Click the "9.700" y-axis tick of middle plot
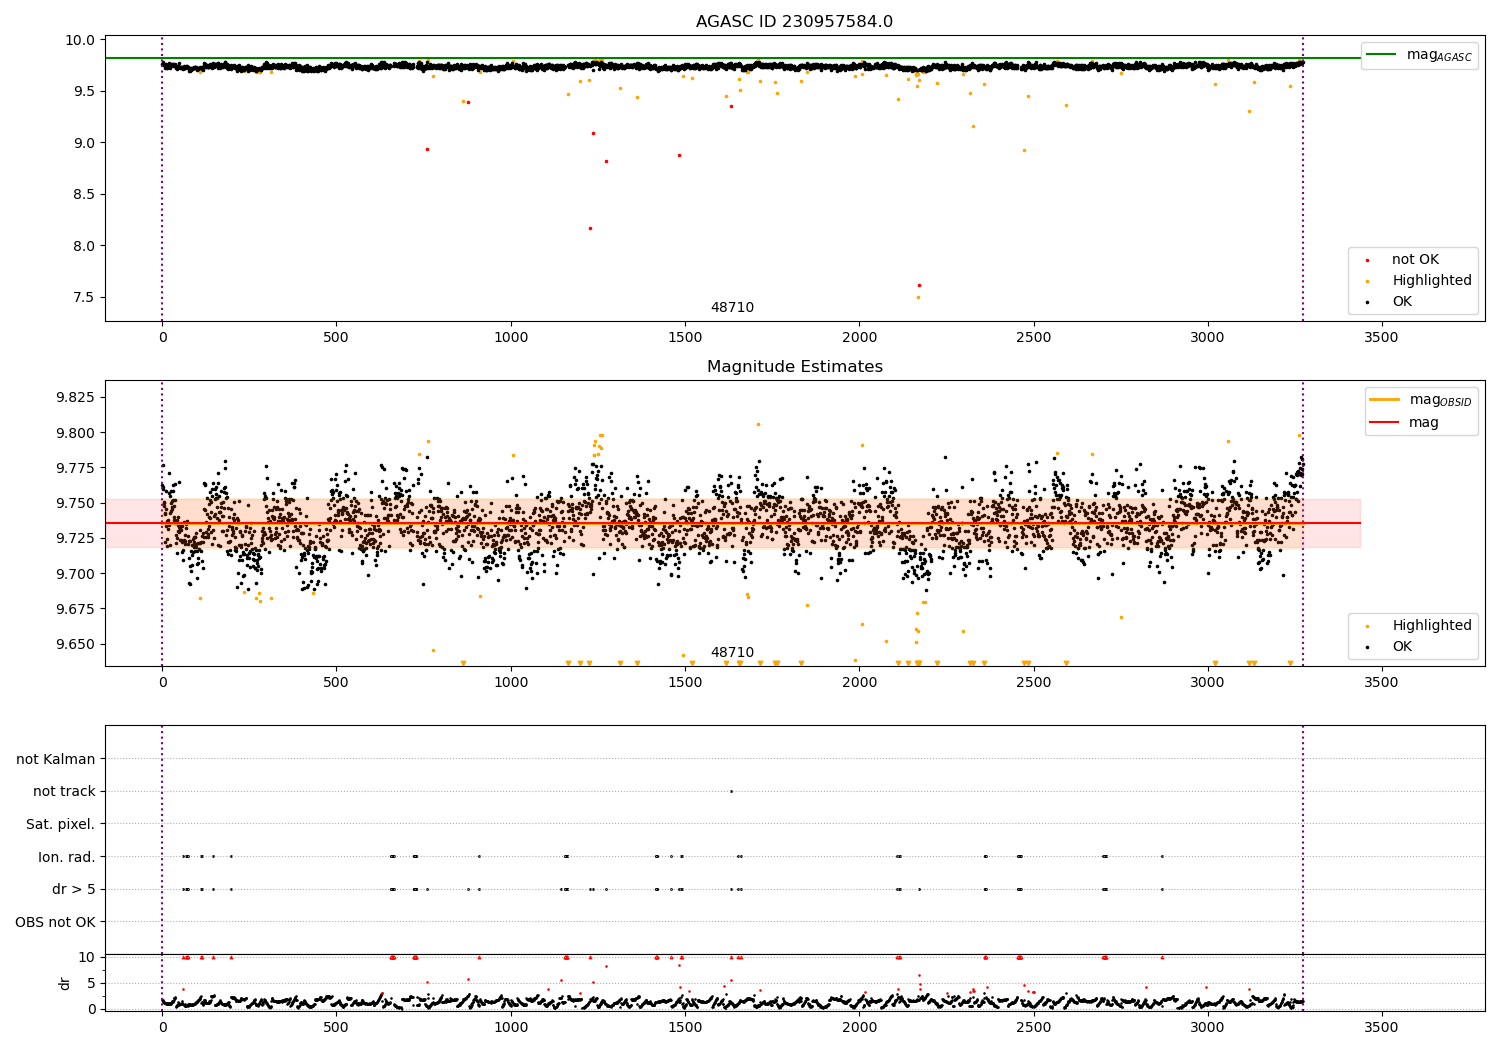This screenshot has width=1500, height=1050. (76, 574)
